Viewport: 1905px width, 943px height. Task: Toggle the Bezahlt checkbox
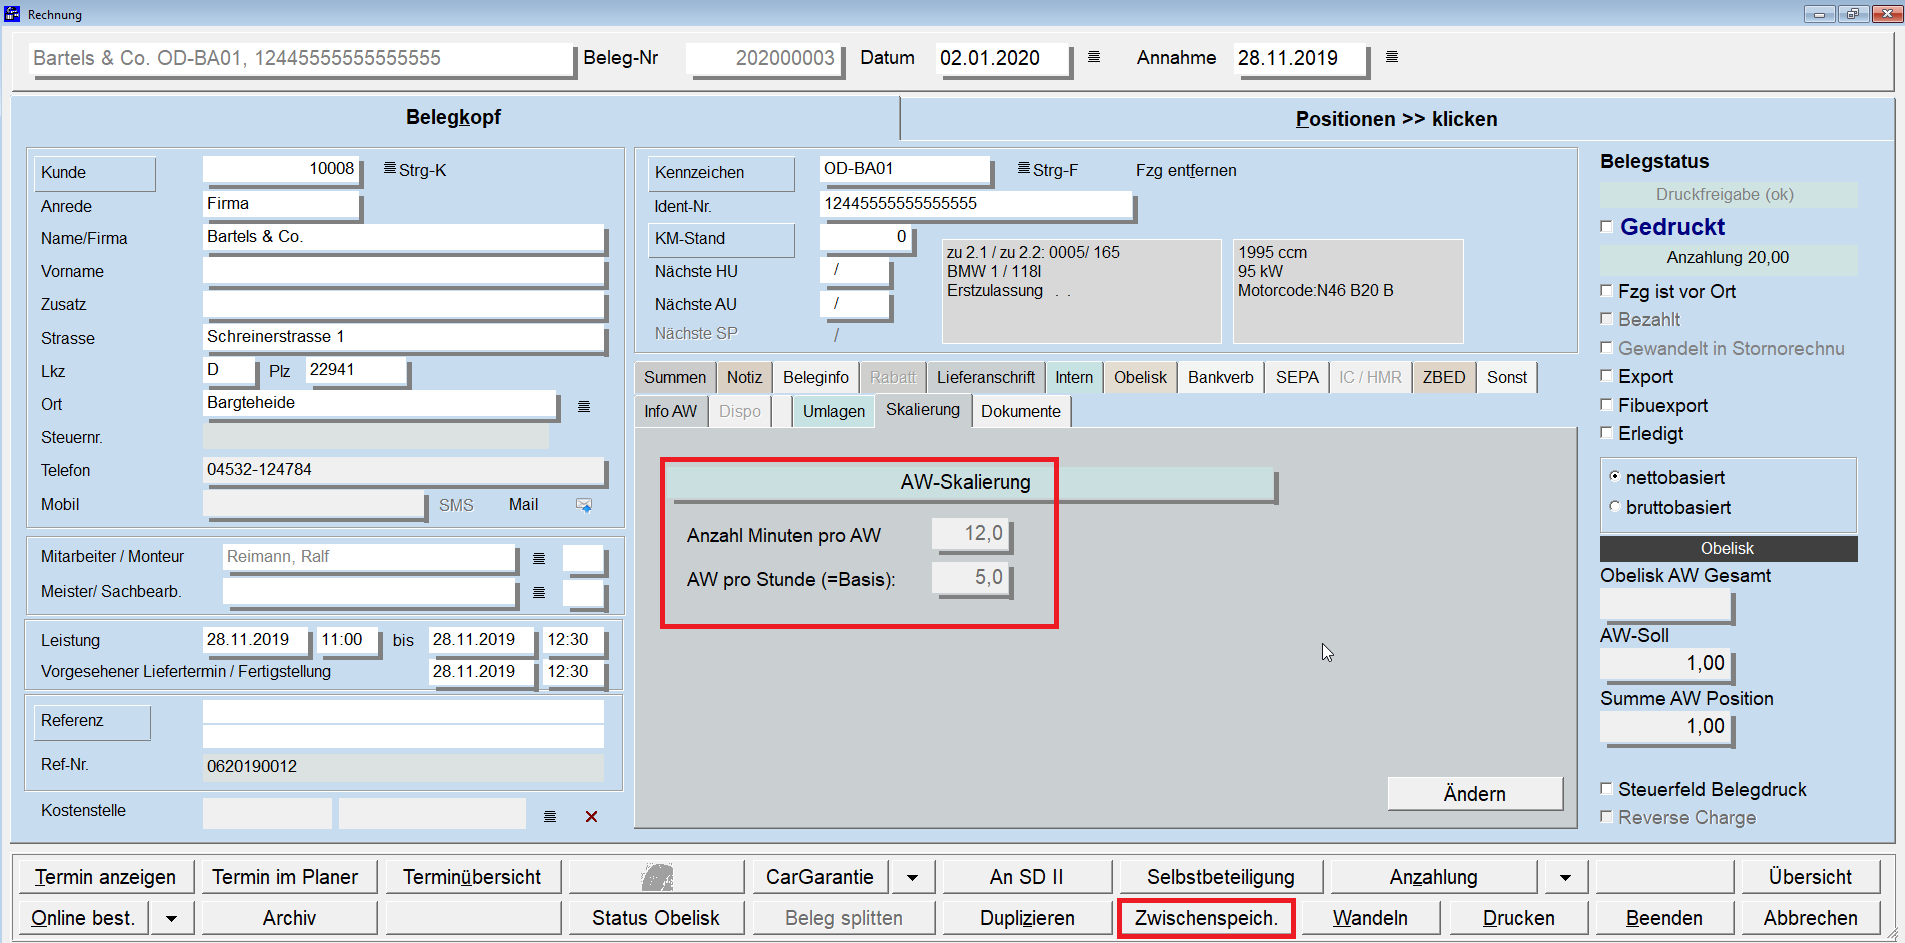(1607, 319)
